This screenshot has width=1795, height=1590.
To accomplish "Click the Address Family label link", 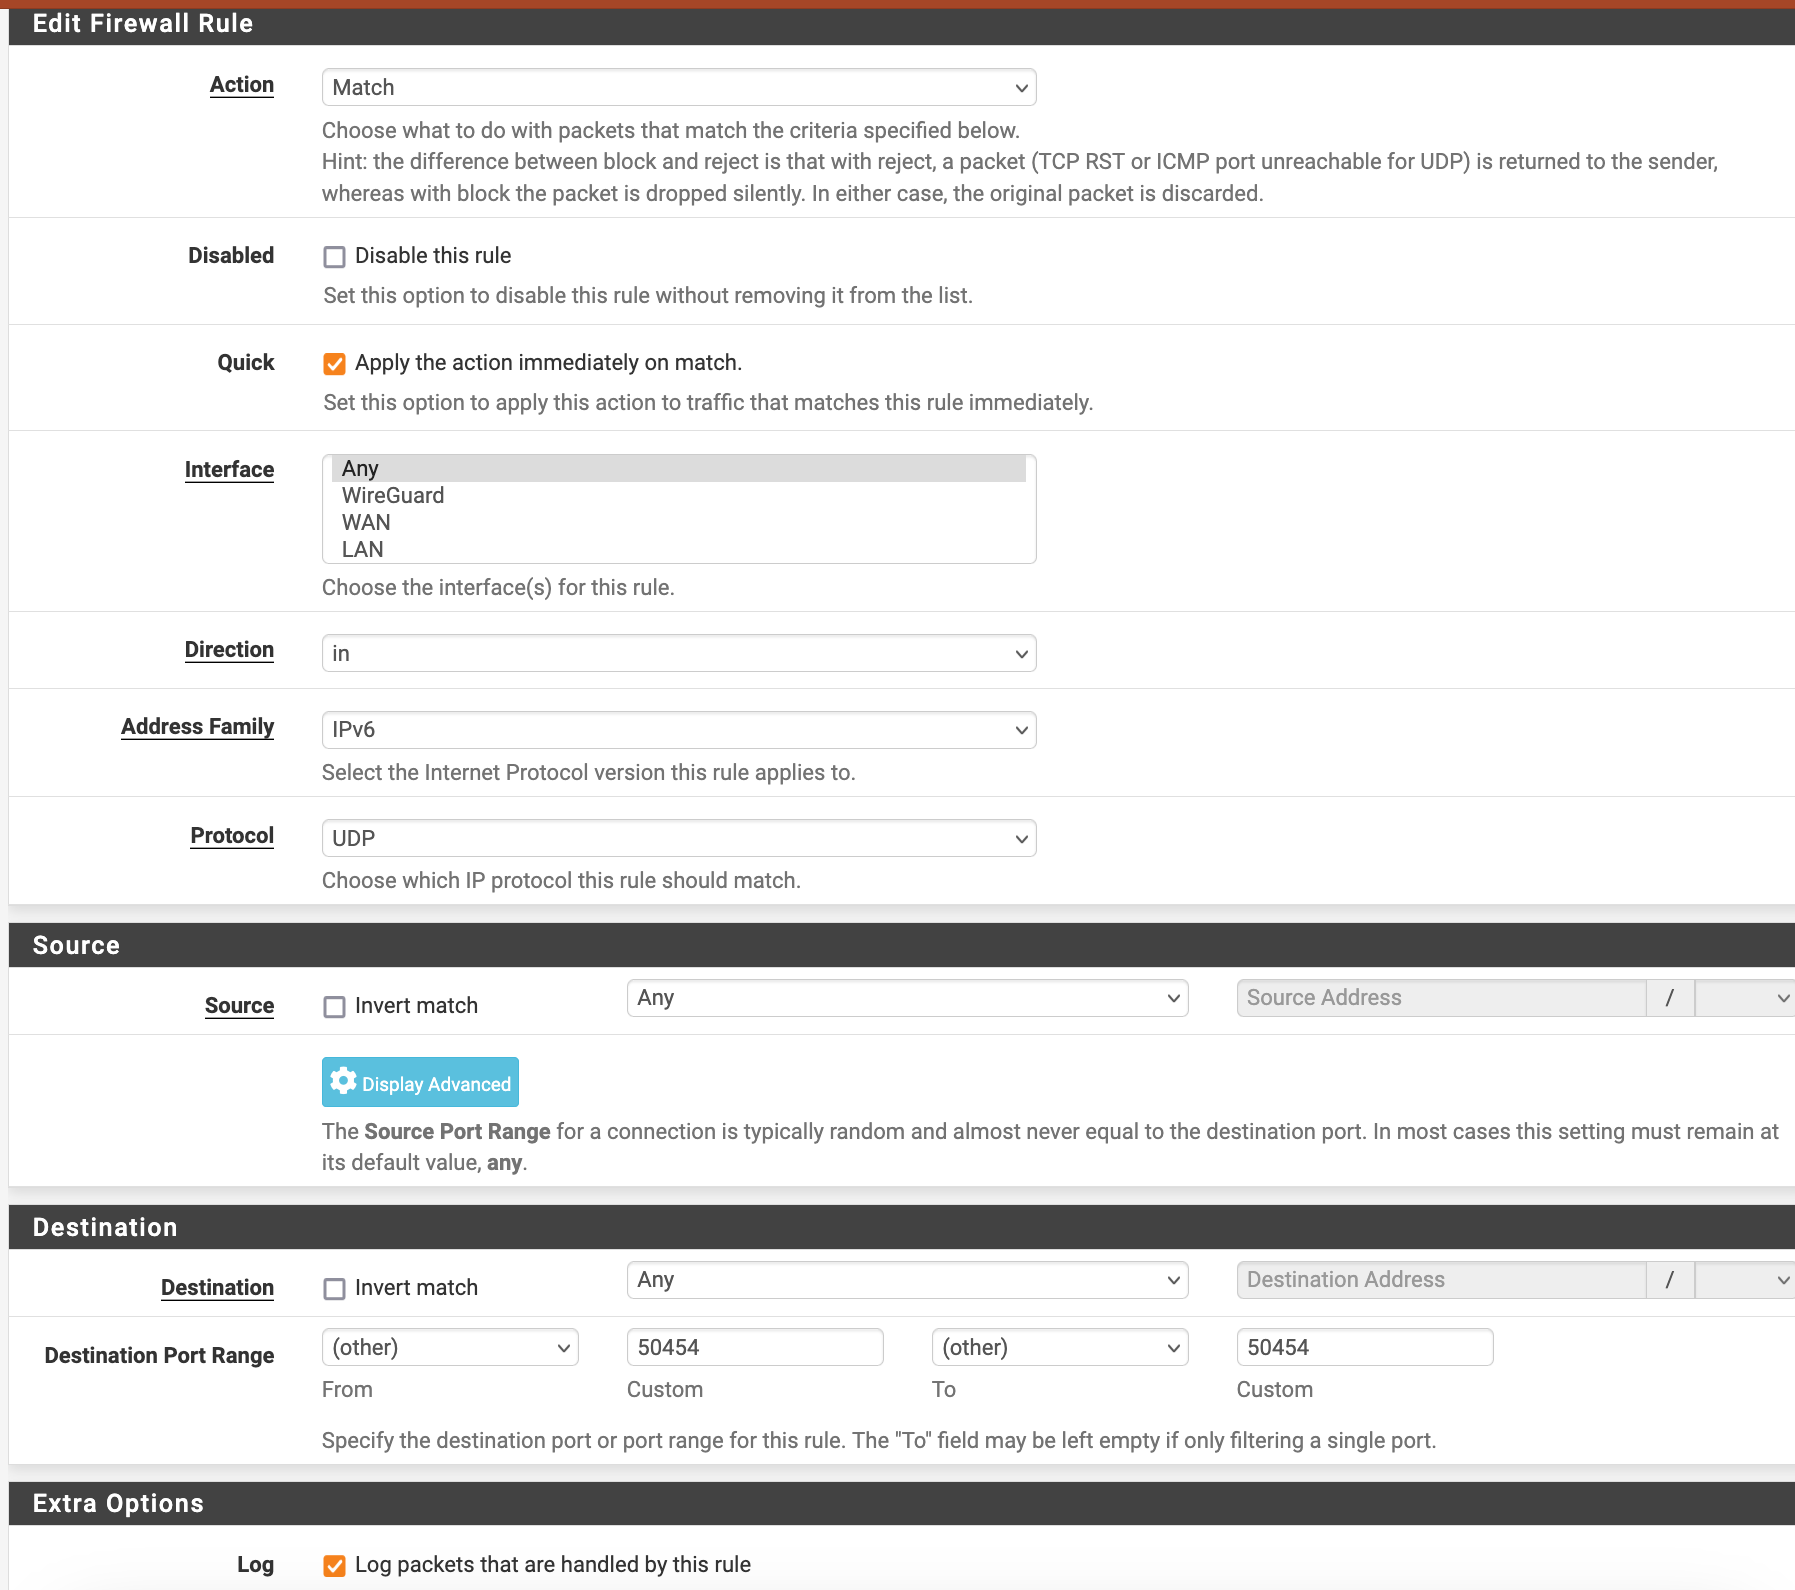I will 198,727.
